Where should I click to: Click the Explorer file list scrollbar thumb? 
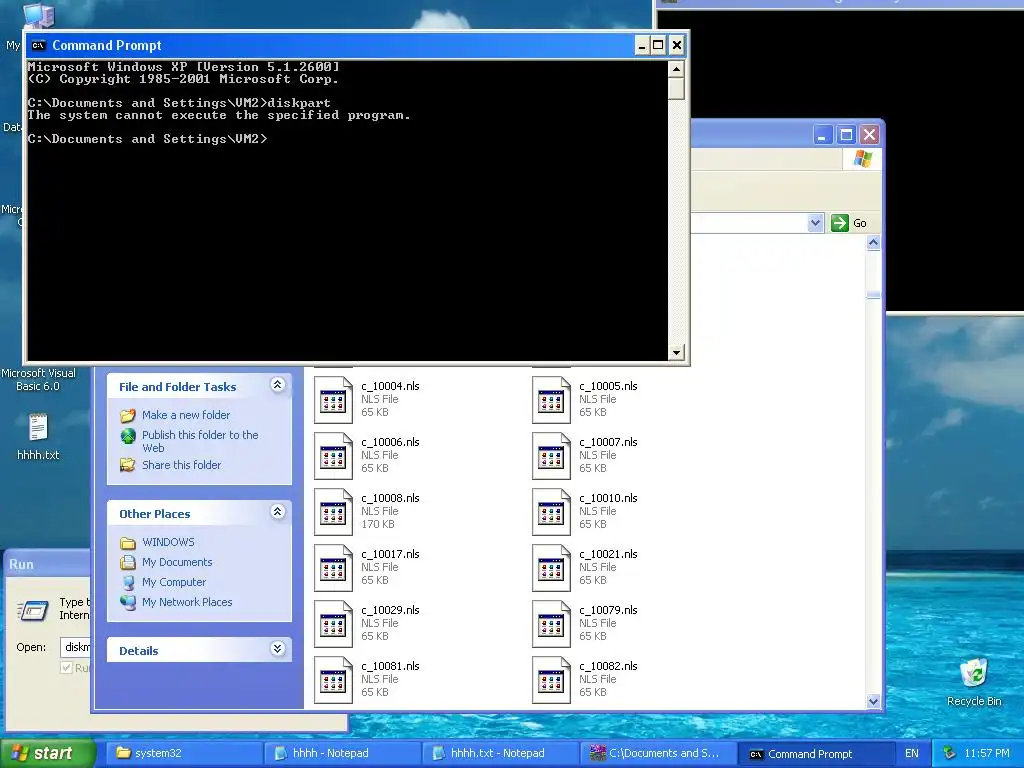tap(874, 295)
